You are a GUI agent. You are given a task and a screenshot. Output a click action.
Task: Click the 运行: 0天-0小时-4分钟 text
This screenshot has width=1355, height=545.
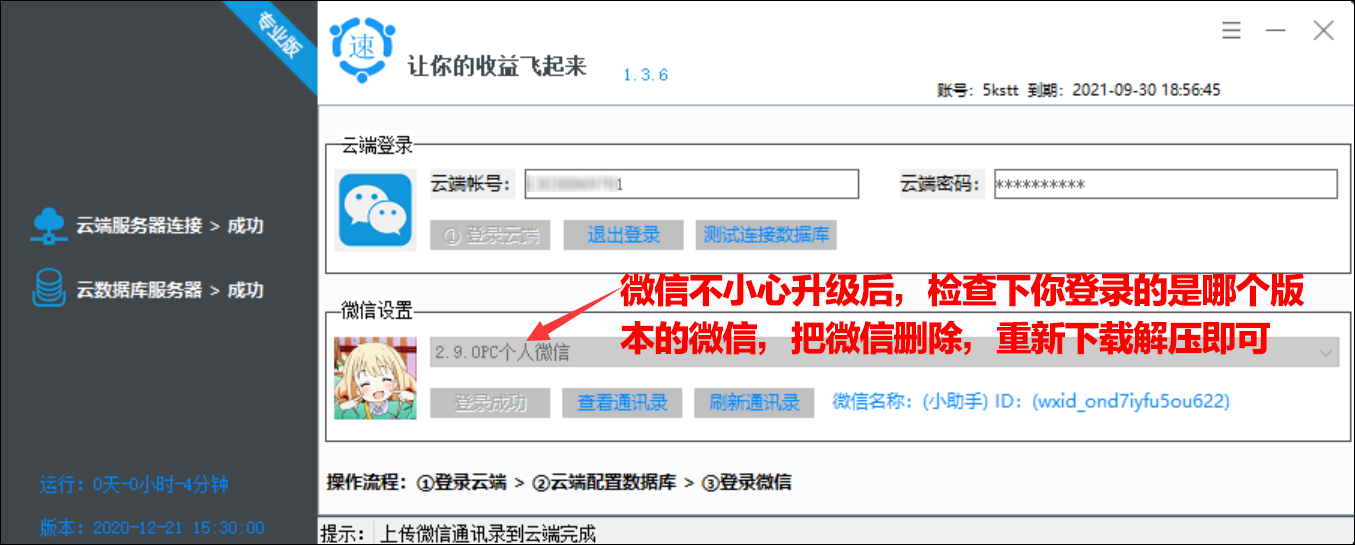click(134, 485)
